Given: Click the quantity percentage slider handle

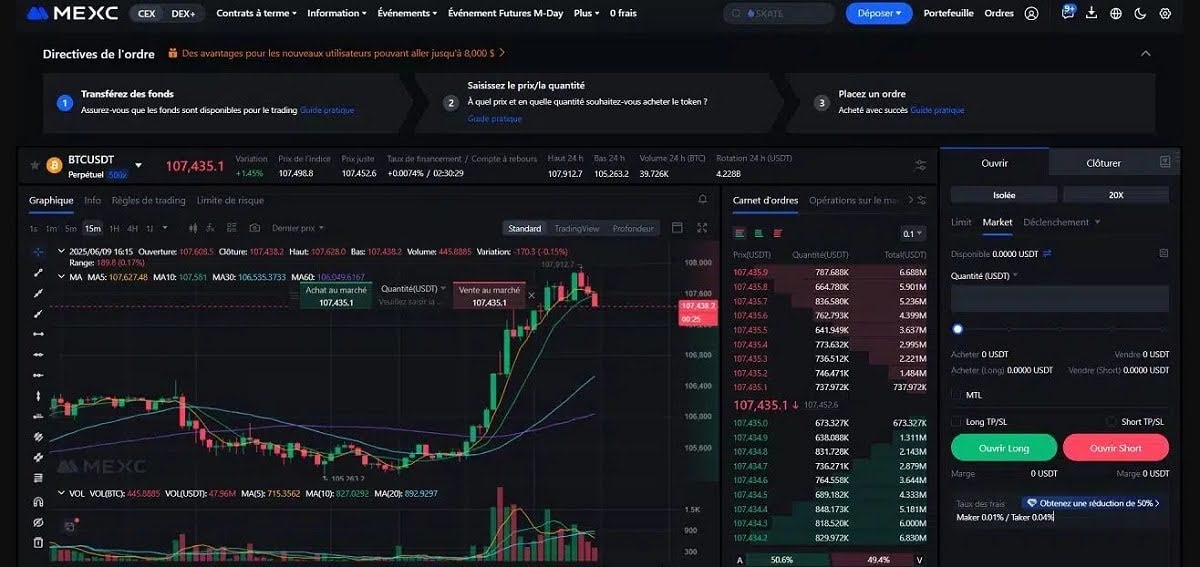Looking at the screenshot, I should (957, 328).
